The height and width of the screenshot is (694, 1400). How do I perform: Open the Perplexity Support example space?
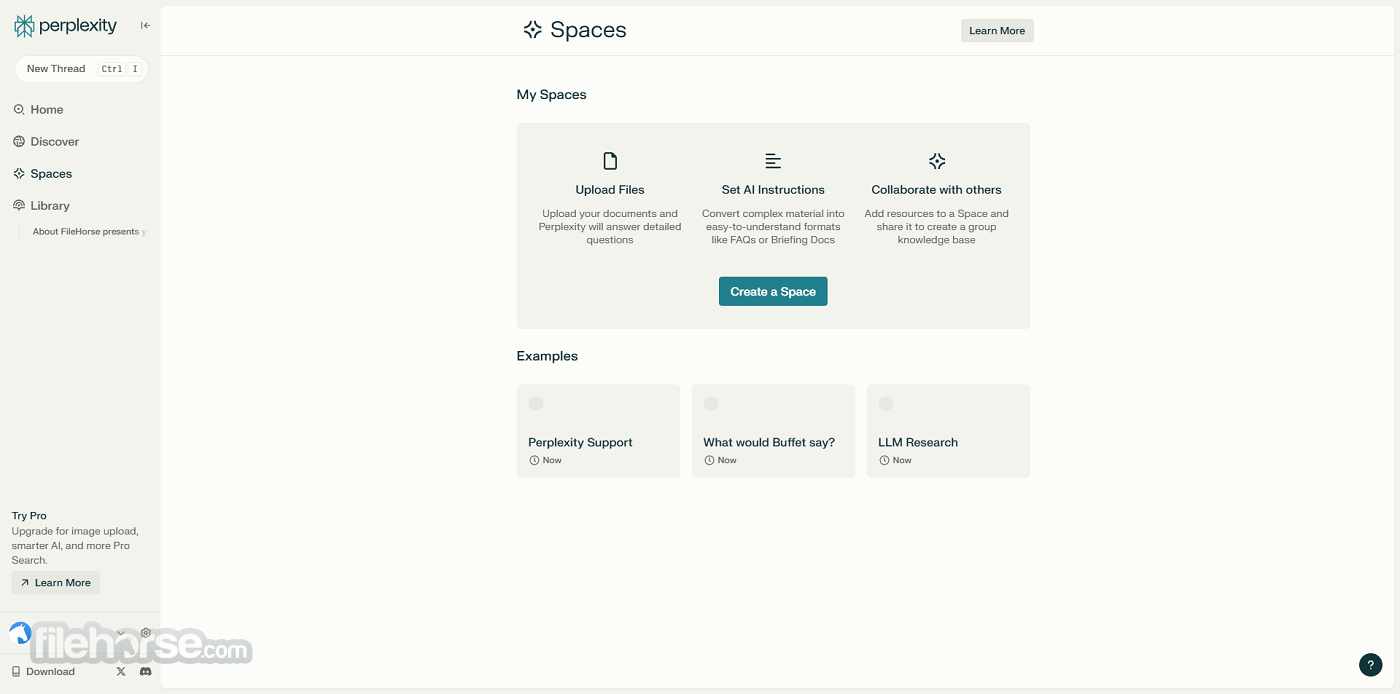tap(598, 431)
